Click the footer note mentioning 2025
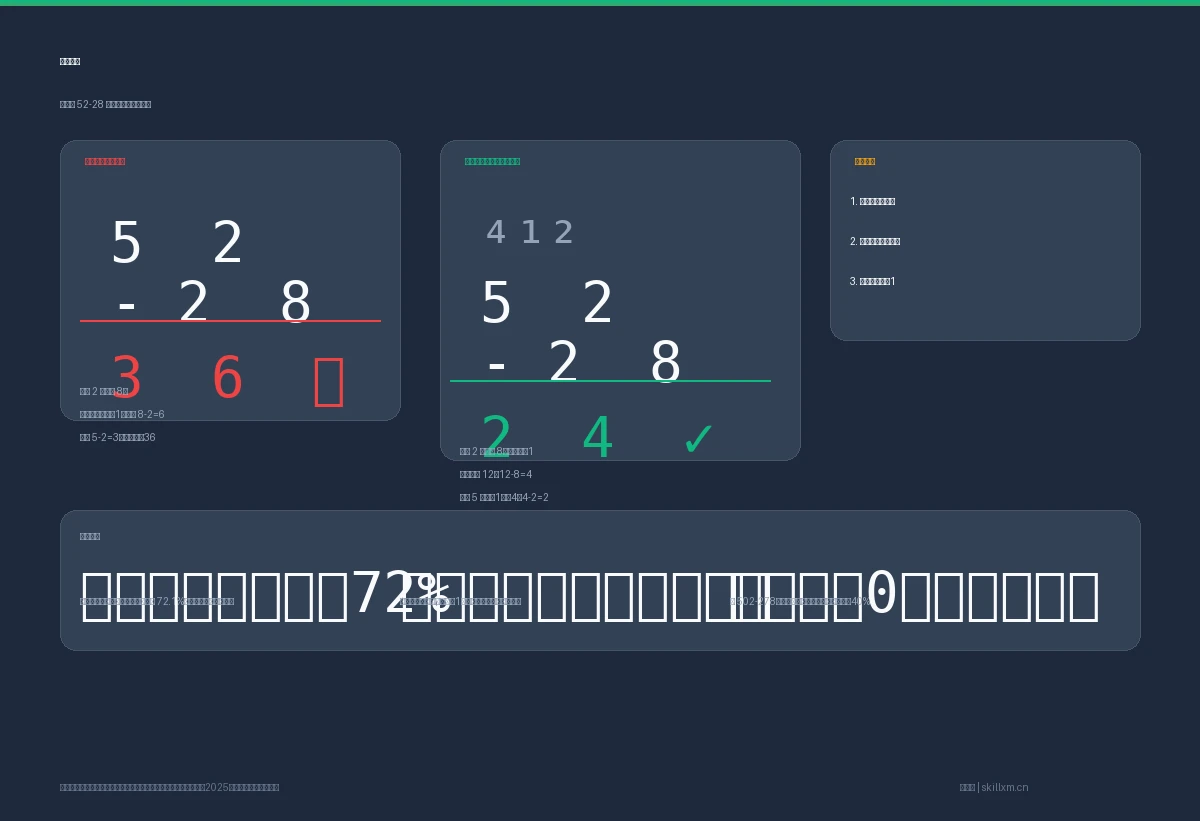 click(x=169, y=787)
